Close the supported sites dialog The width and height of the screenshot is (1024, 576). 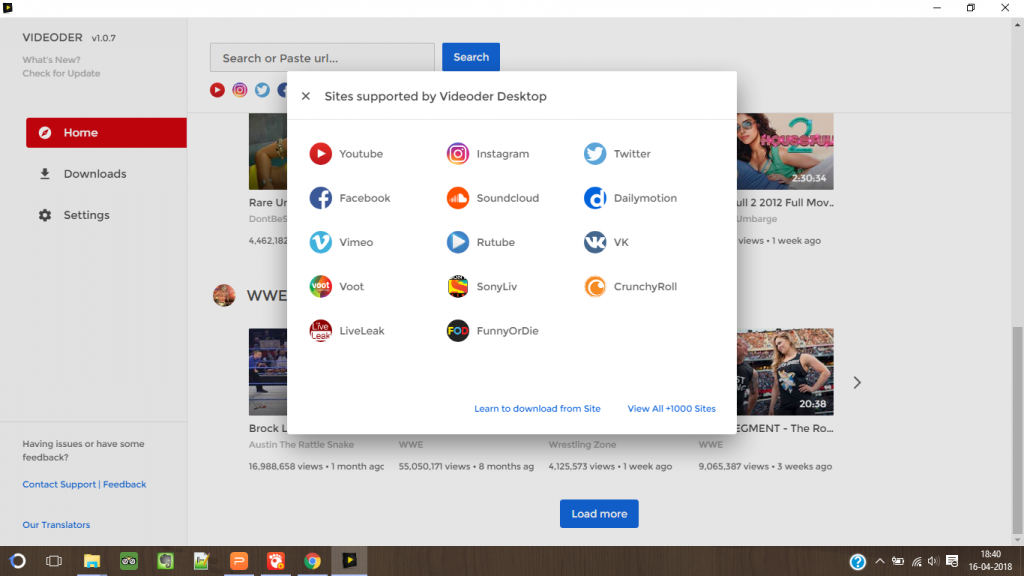coord(306,97)
